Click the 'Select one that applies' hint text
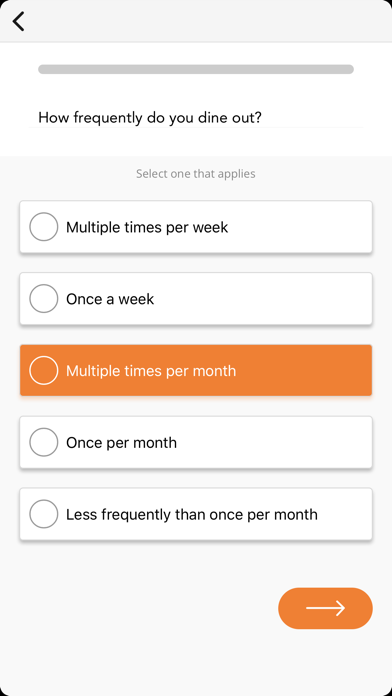The height and width of the screenshot is (696, 392). point(196,174)
